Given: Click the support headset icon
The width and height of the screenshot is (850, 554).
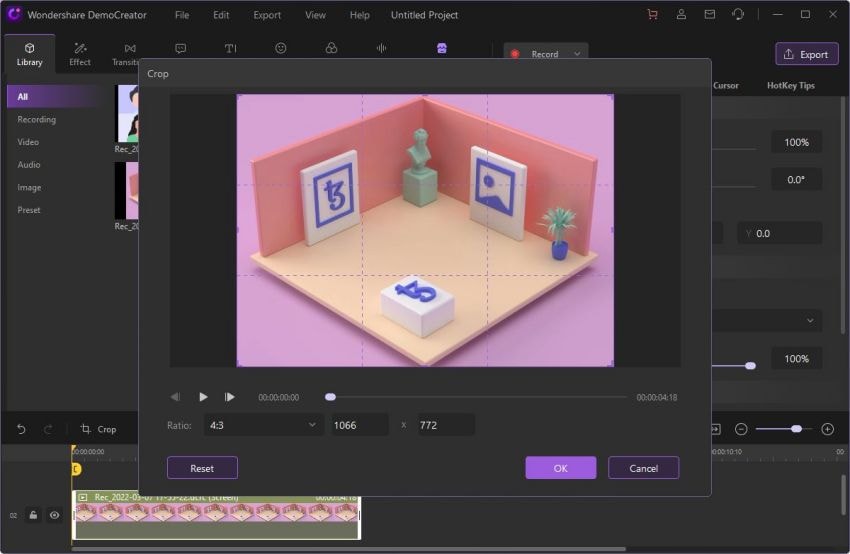Looking at the screenshot, I should tap(738, 15).
